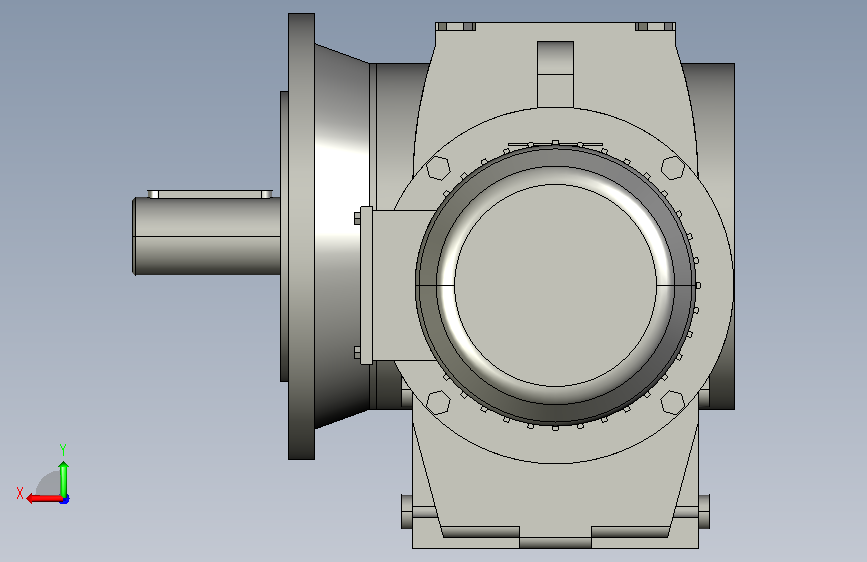Click the green Y axis arrow of the triad
This screenshot has height=562, width=867.
(64, 479)
